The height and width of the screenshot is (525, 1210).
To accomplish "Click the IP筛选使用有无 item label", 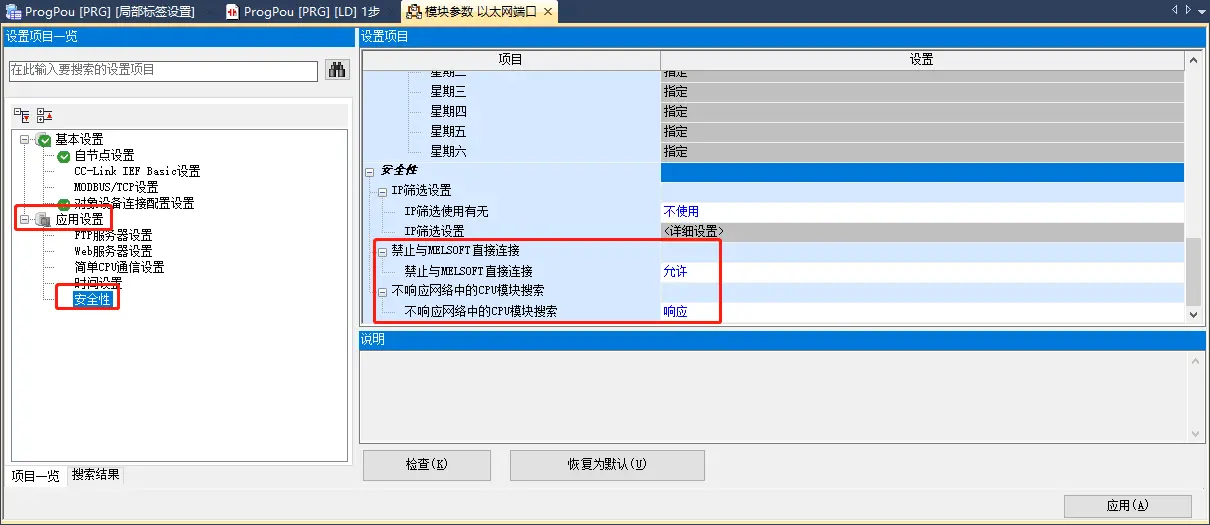I will [x=447, y=211].
